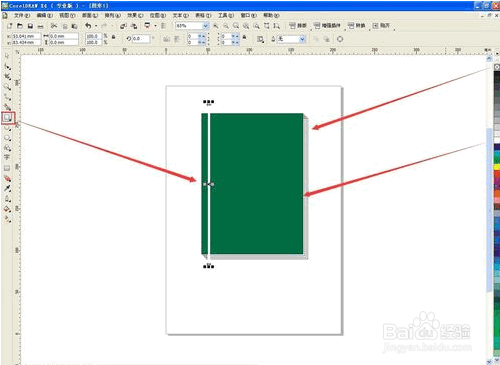
Task: Click the 转换 toolbar button
Action: coord(356,26)
